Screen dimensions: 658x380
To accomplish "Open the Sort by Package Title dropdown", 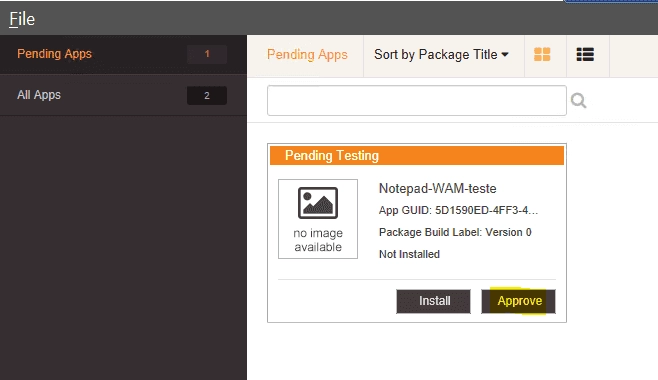I will (x=441, y=55).
